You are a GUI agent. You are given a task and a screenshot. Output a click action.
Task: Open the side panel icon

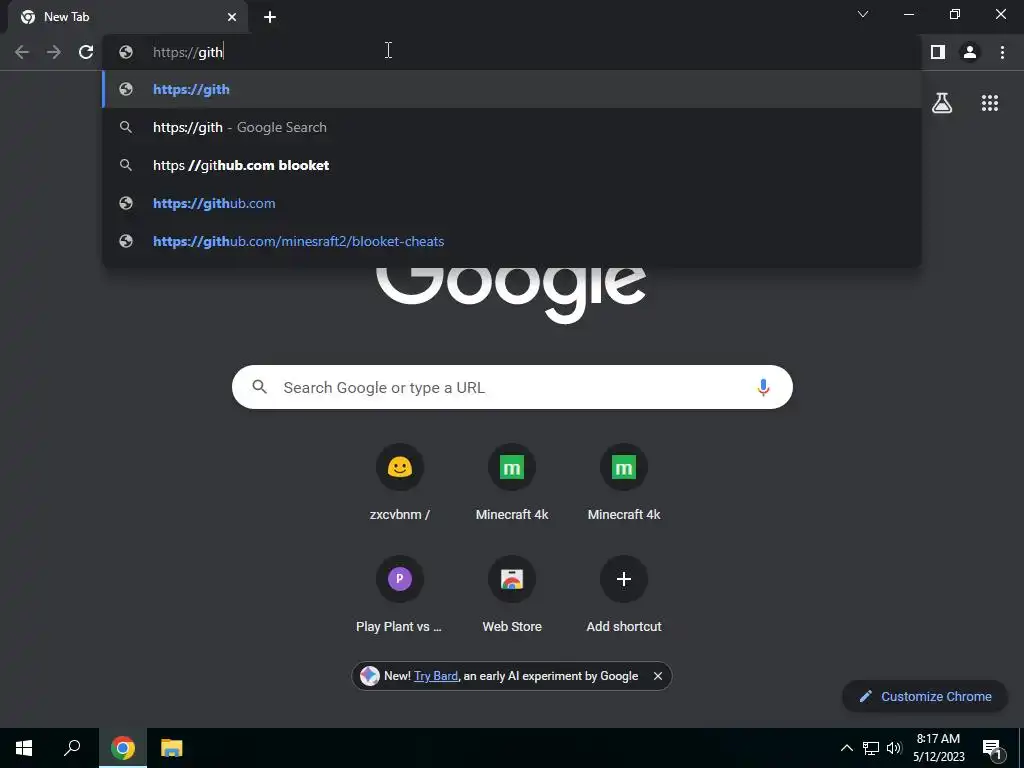coord(938,52)
